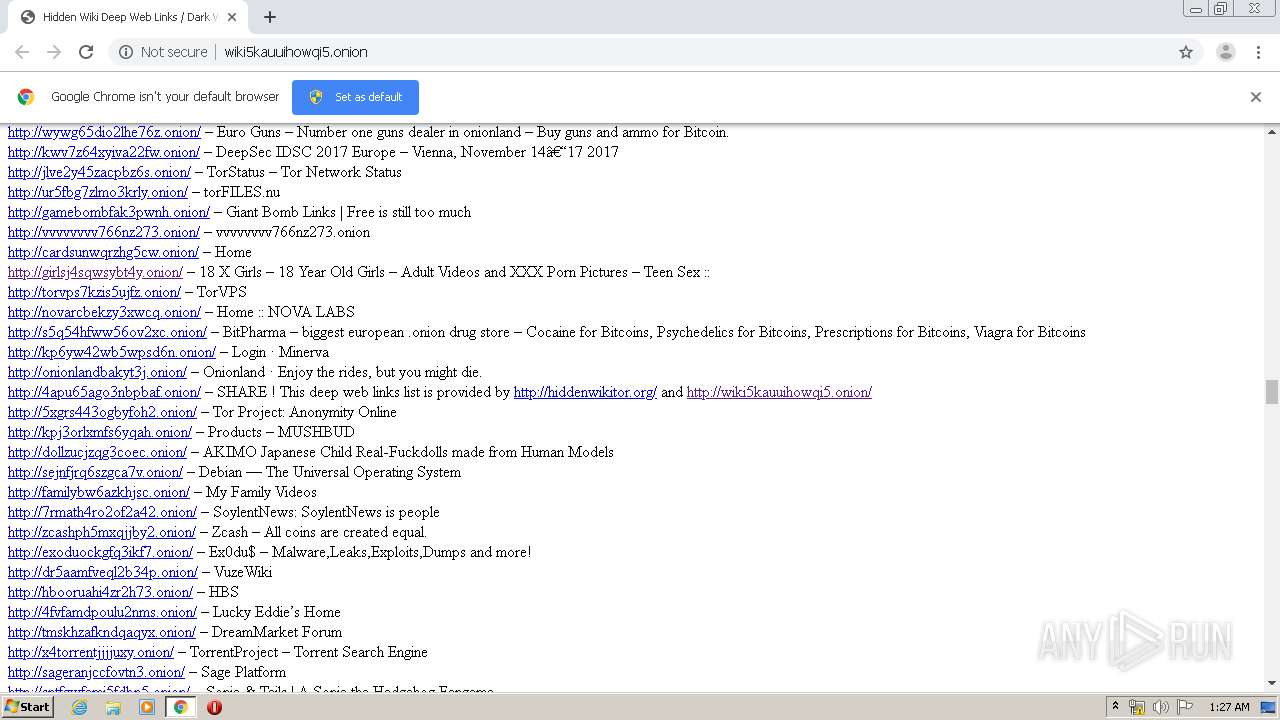The height and width of the screenshot is (720, 1280).
Task: Open the dr5aamfveql2b34p.onion VuzeWiki link
Action: 103,572
